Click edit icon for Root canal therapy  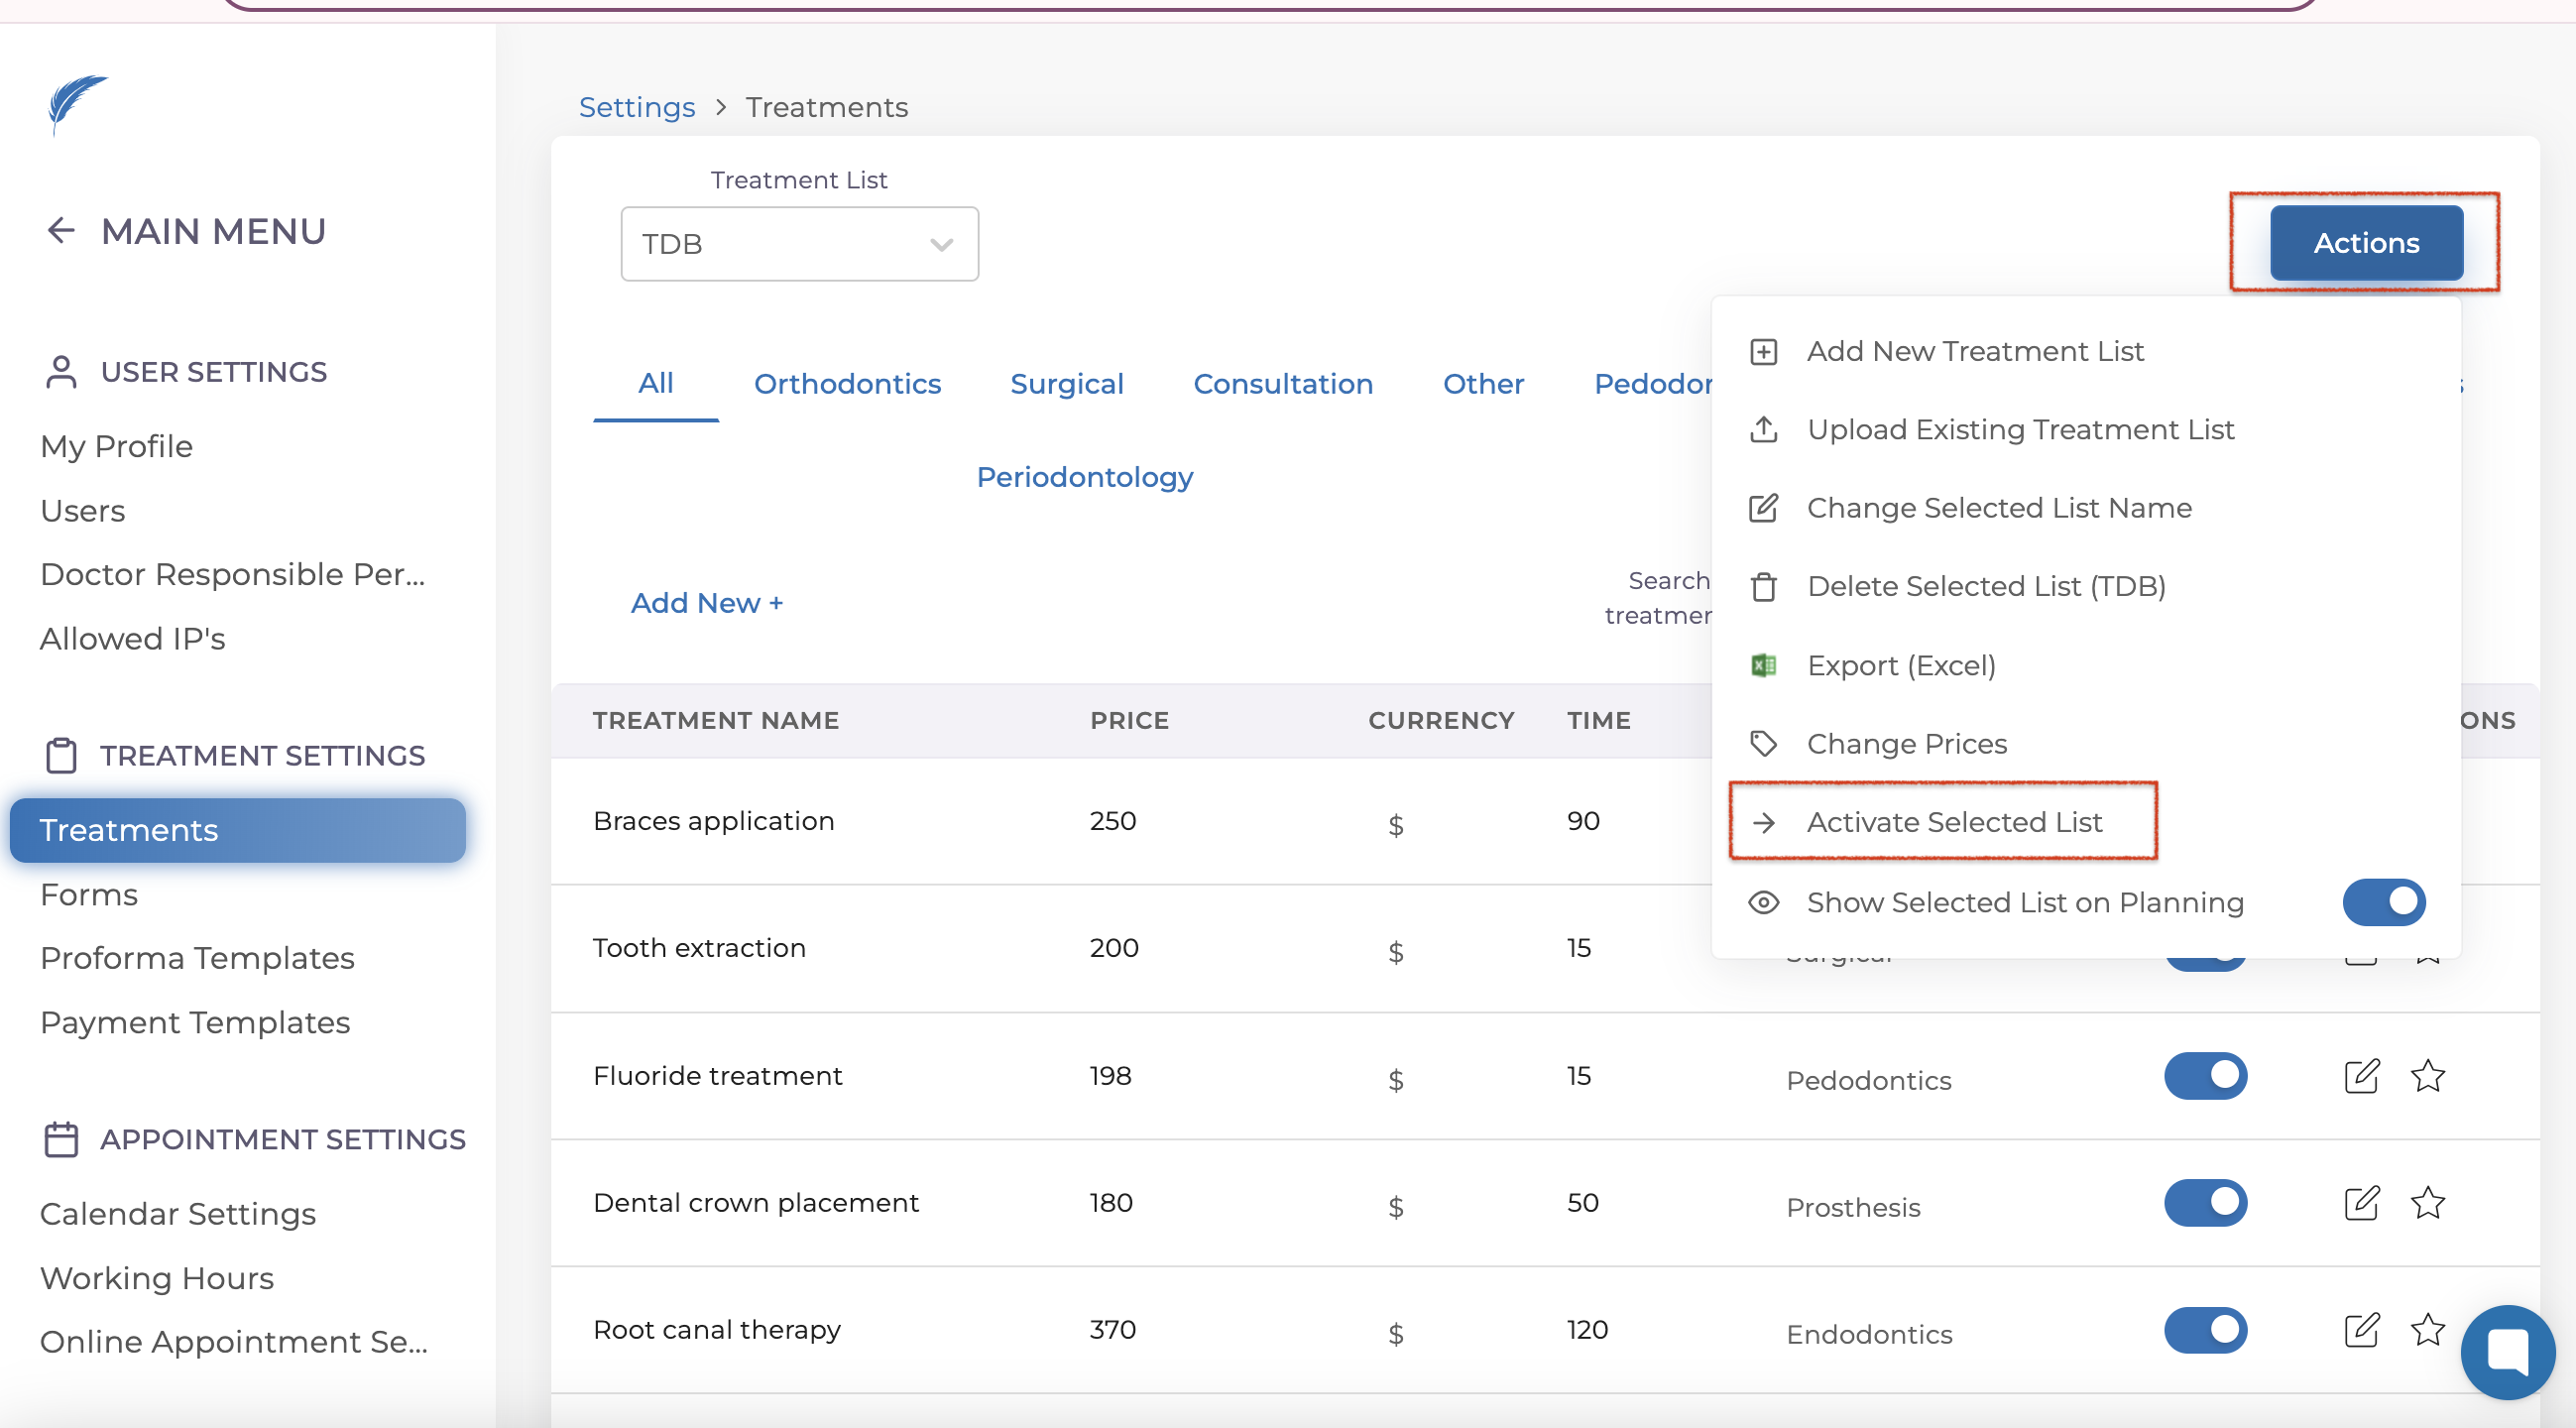[2361, 1330]
